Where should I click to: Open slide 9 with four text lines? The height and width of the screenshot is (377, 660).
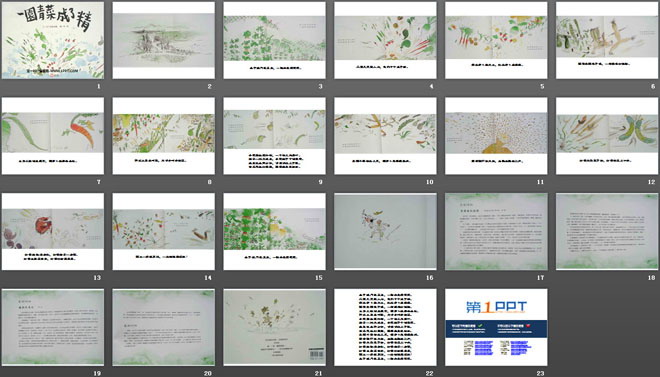pos(274,136)
